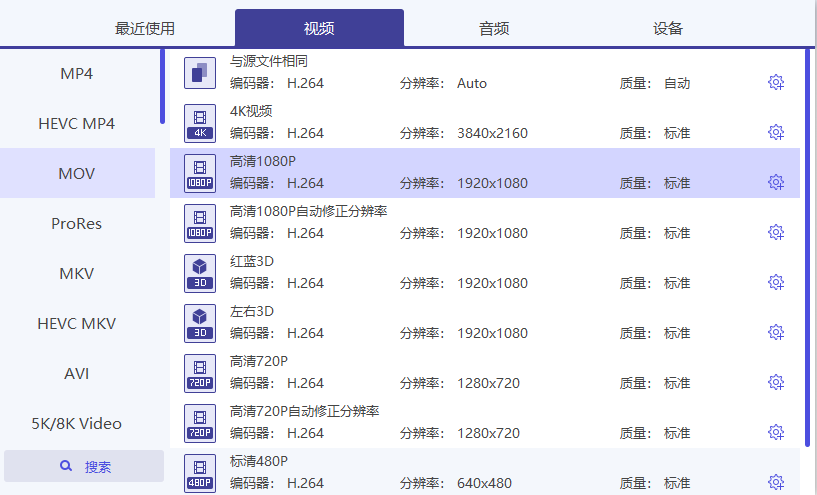
Task: Open settings gear for 左右3D preset
Action: click(776, 332)
